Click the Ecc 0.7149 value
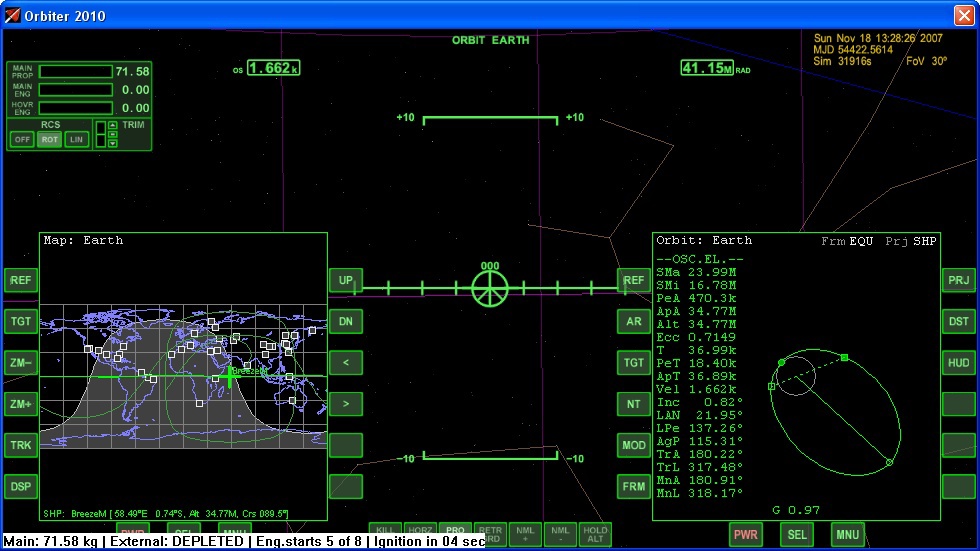 tap(696, 337)
